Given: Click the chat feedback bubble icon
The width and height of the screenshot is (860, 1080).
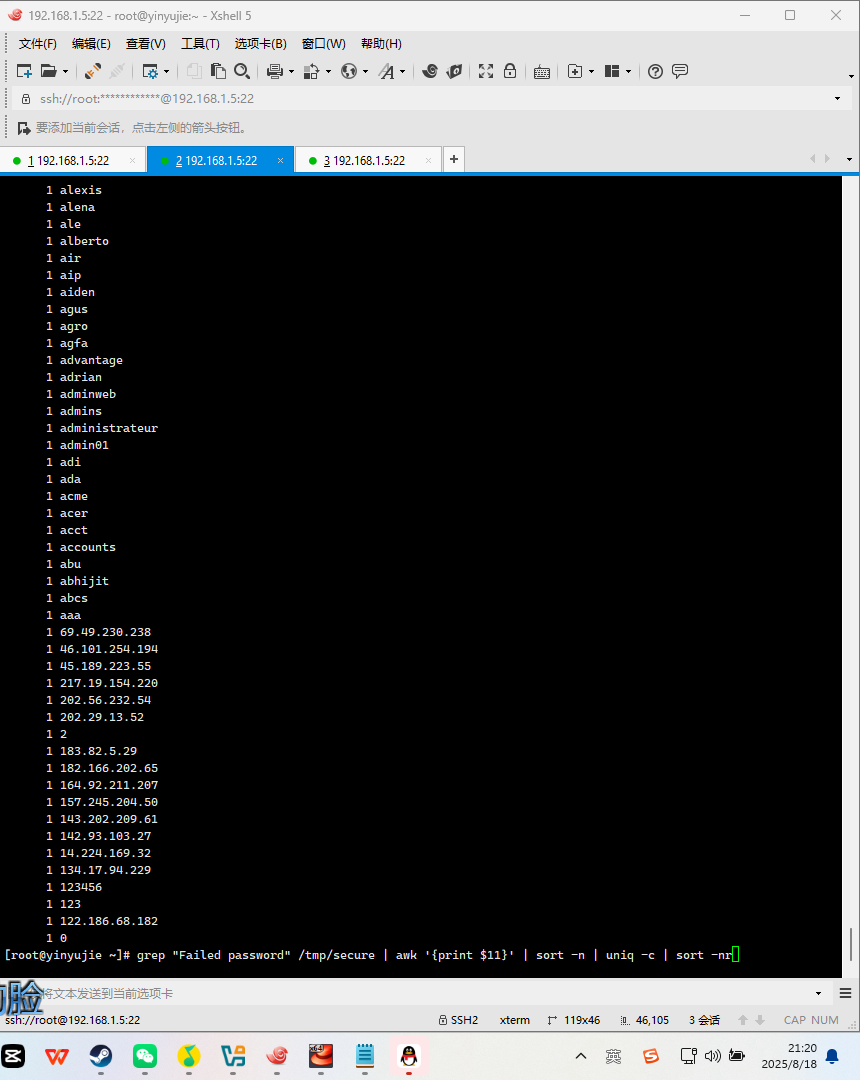Looking at the screenshot, I should click(680, 71).
